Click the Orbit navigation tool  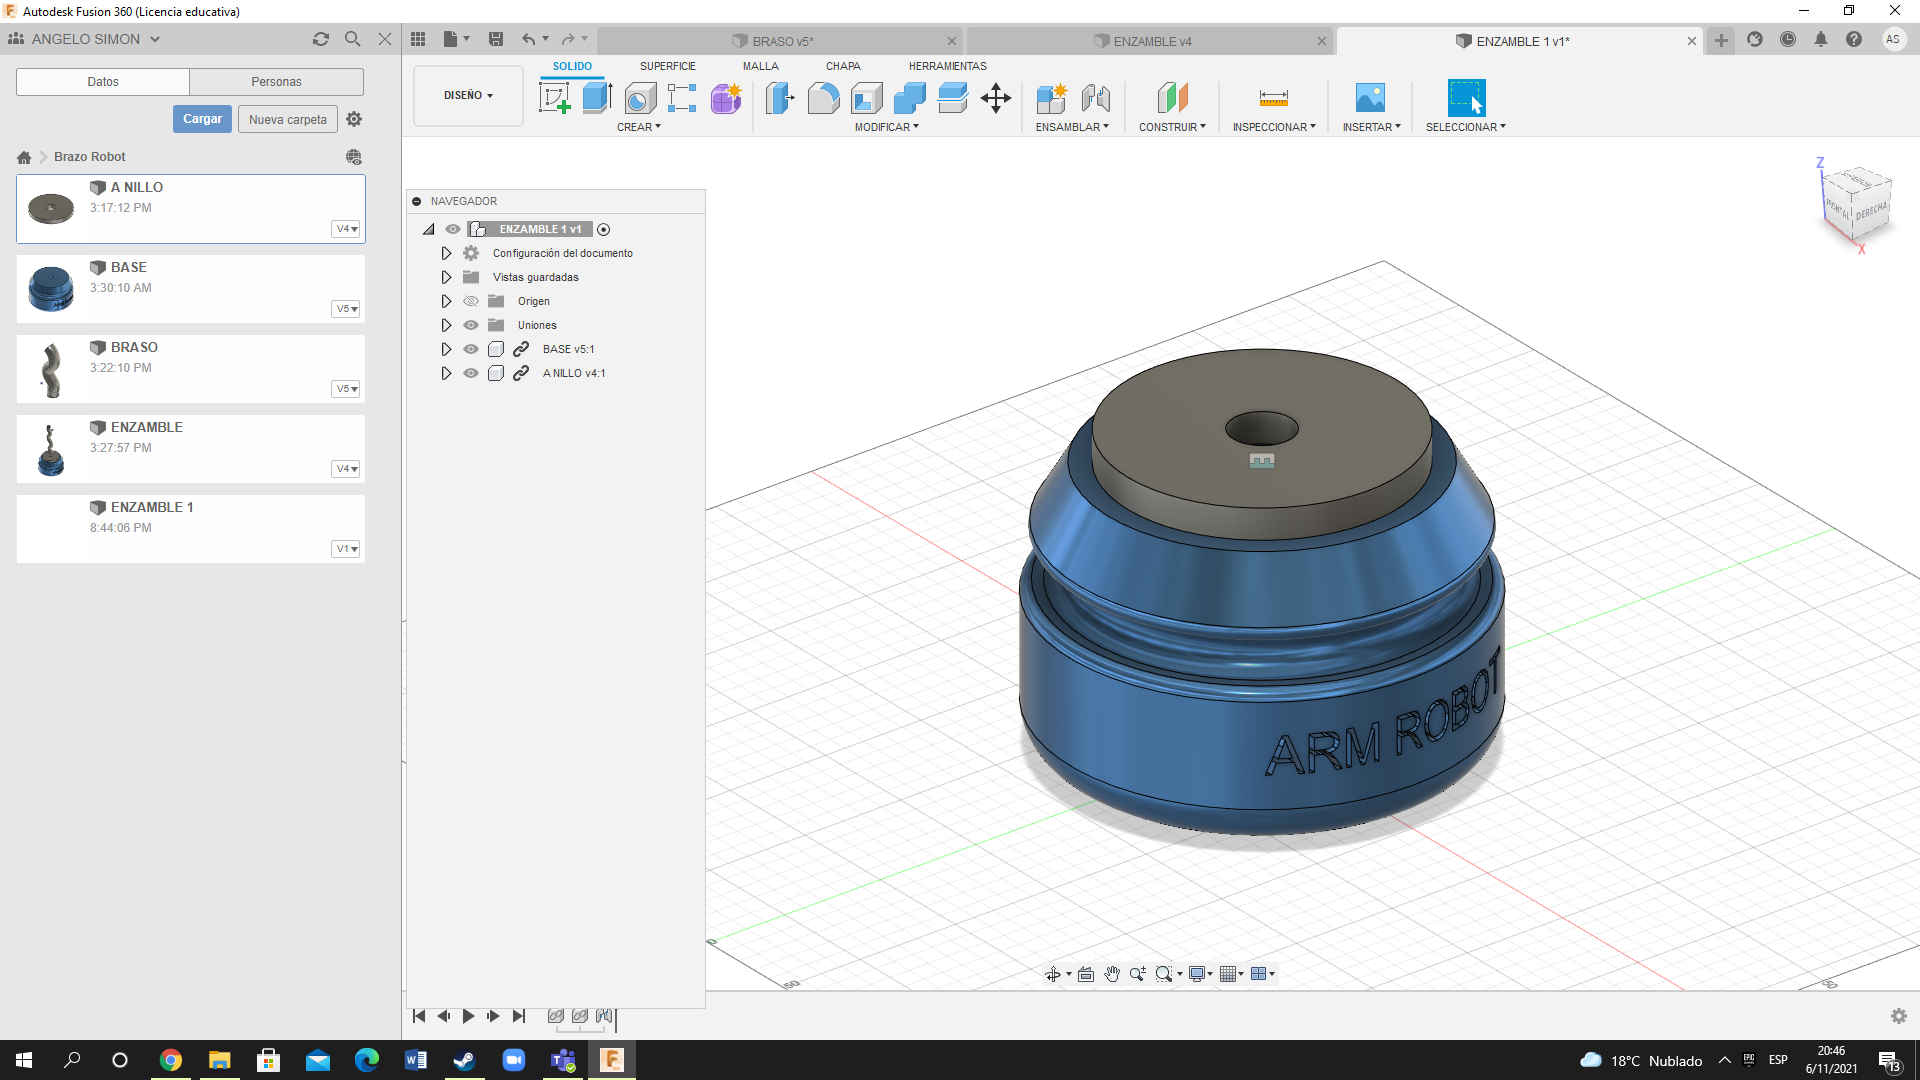coord(1053,974)
